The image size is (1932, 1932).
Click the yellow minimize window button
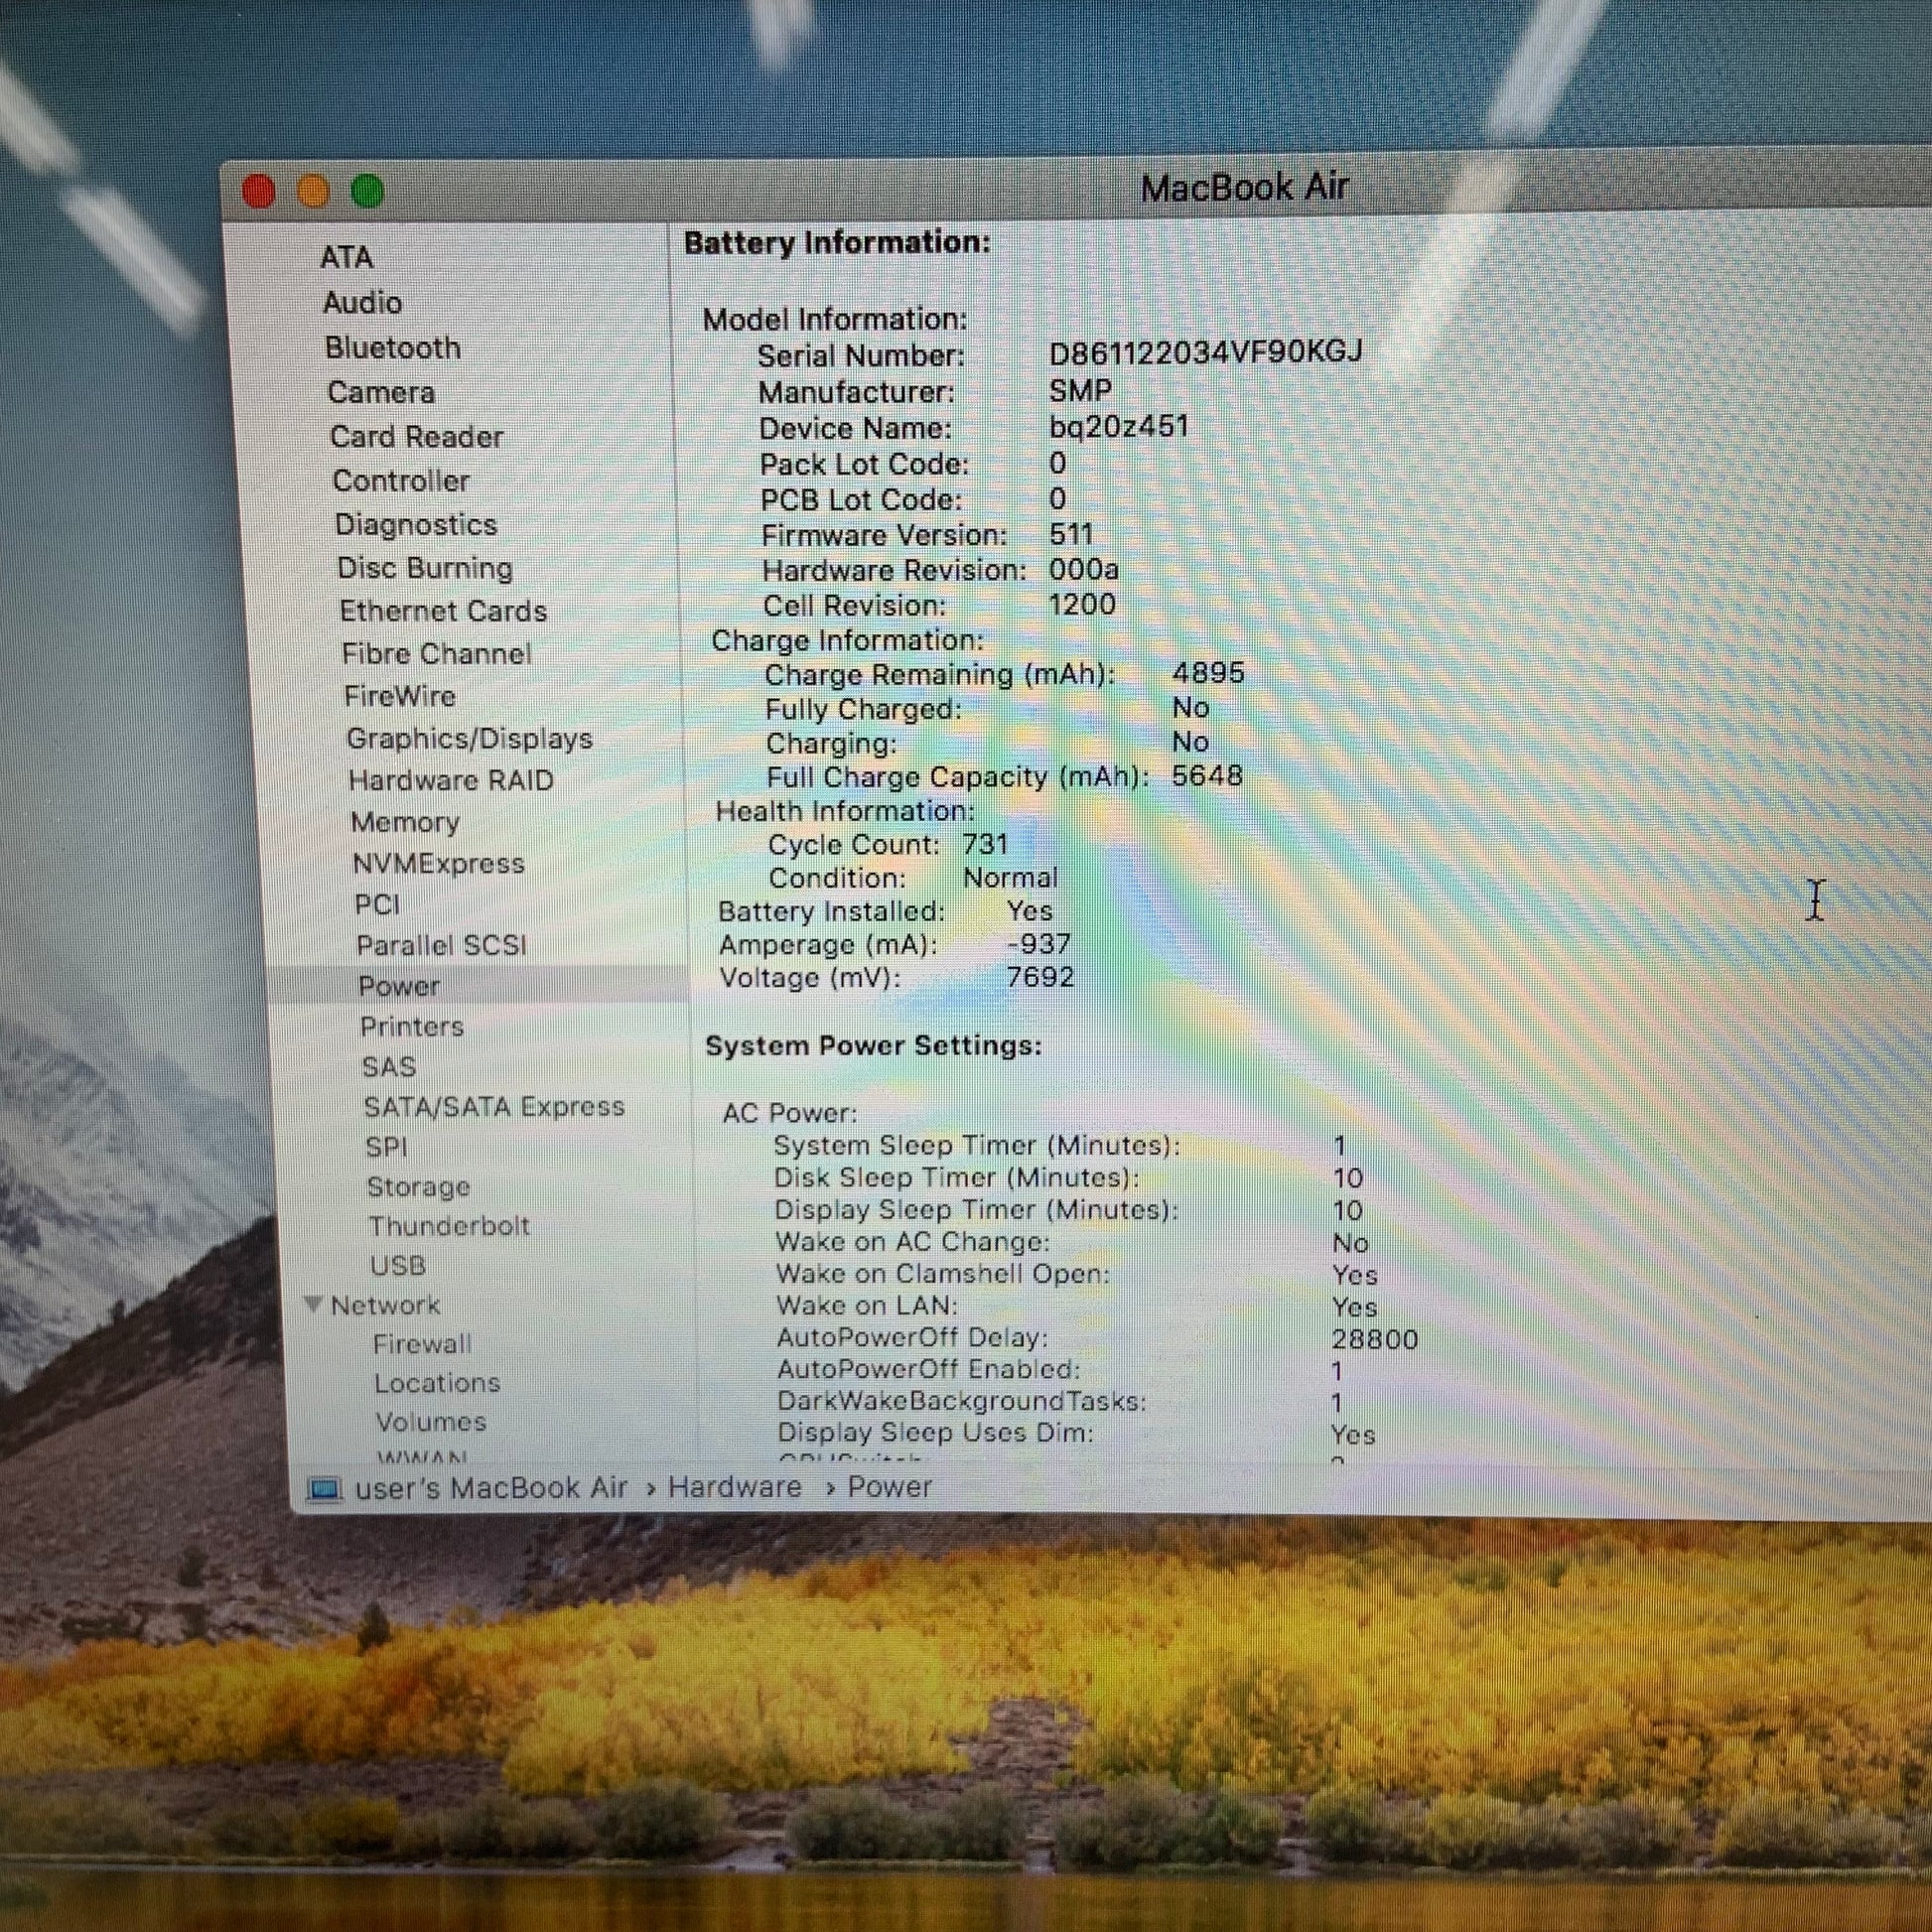(313, 191)
